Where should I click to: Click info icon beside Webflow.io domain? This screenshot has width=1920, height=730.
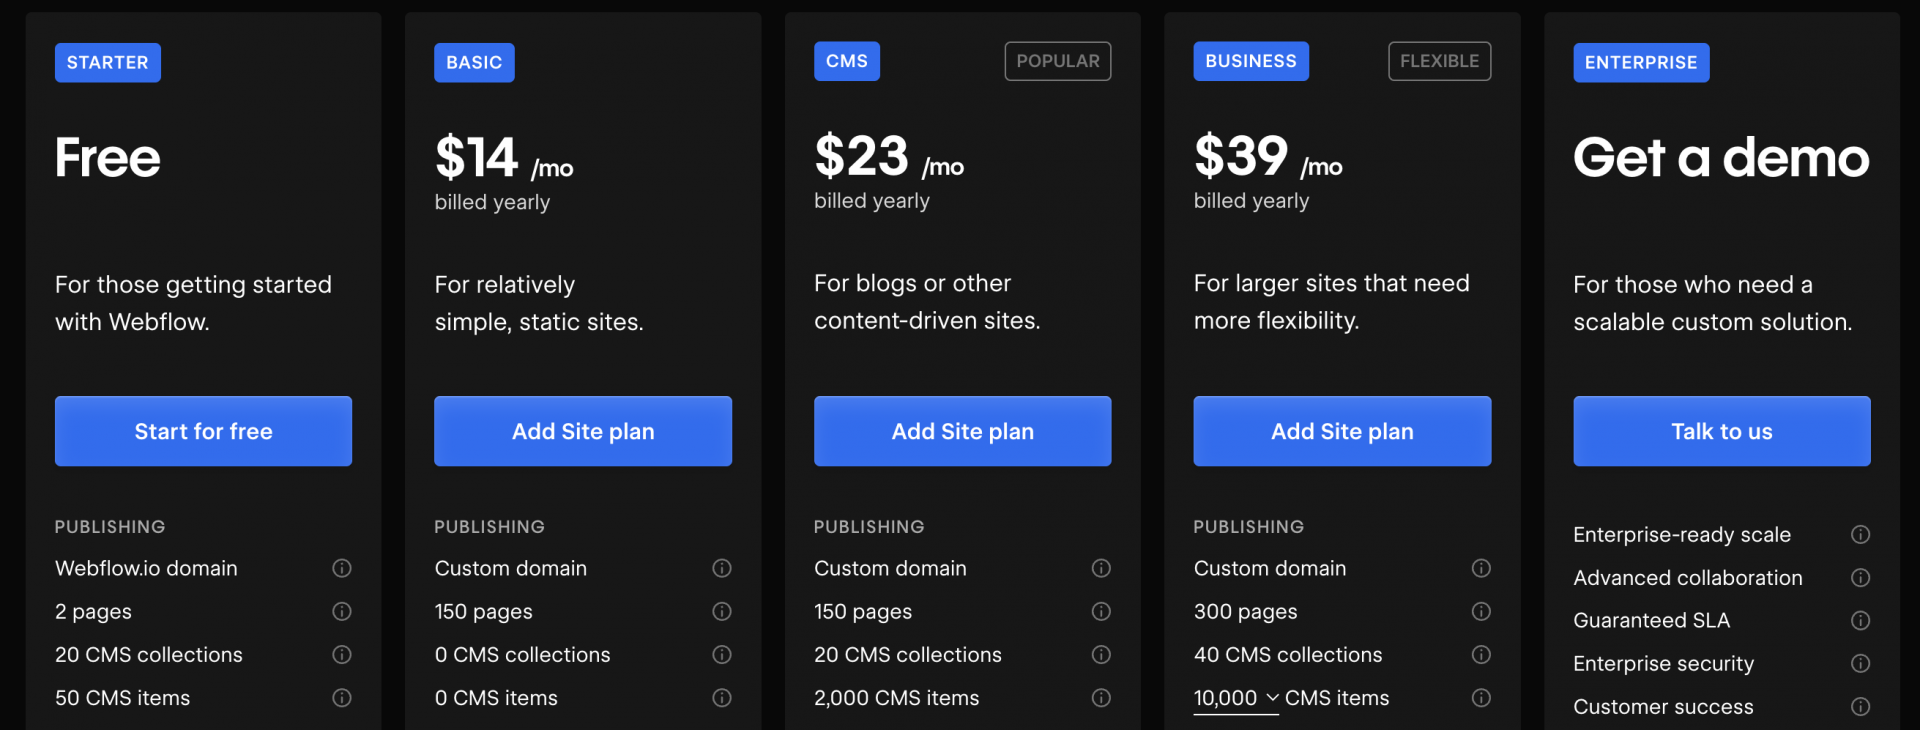tap(342, 568)
